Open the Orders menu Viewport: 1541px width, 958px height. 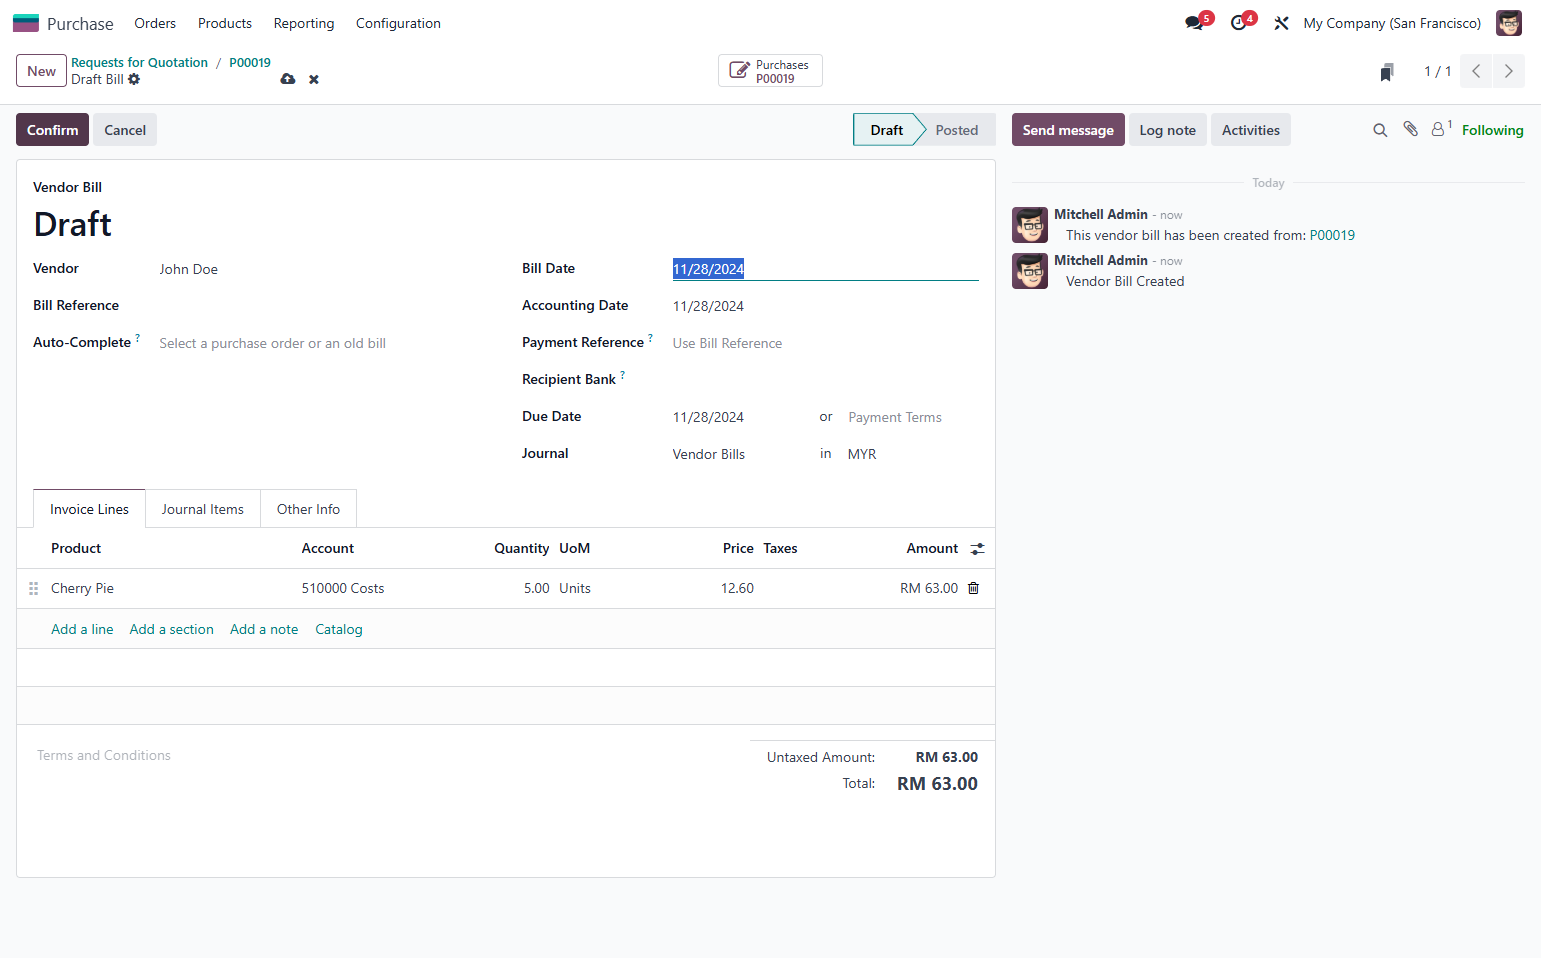pos(155,23)
